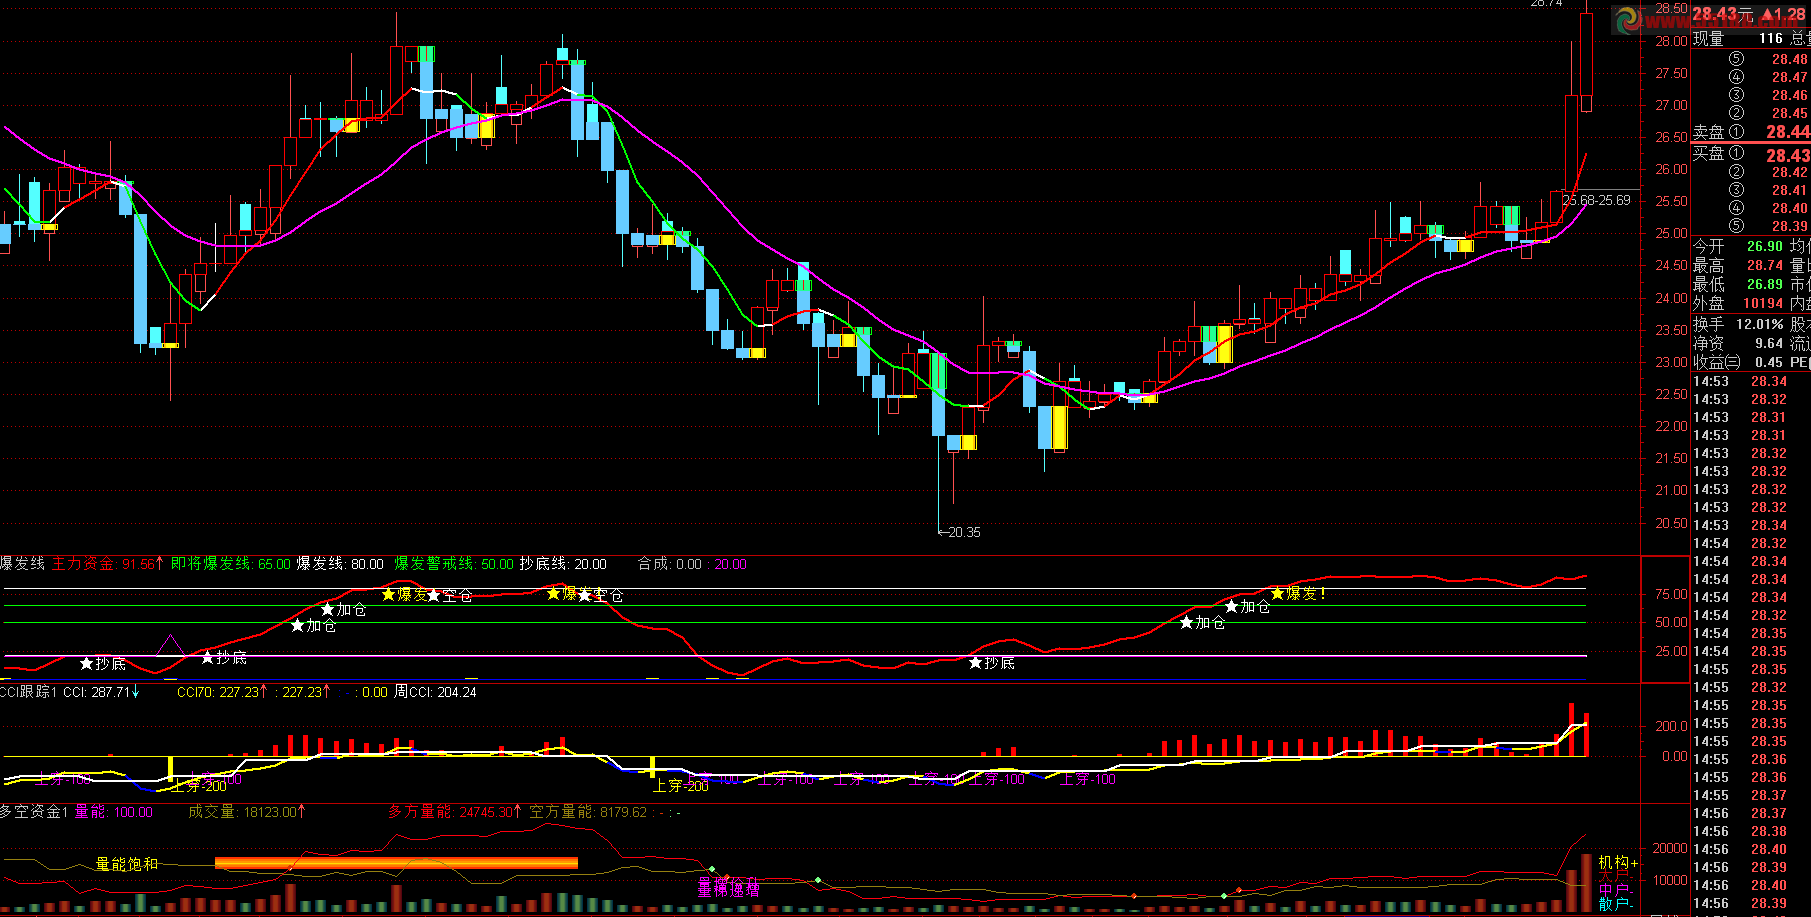Click the 量能饱和 orange bar

point(396,863)
